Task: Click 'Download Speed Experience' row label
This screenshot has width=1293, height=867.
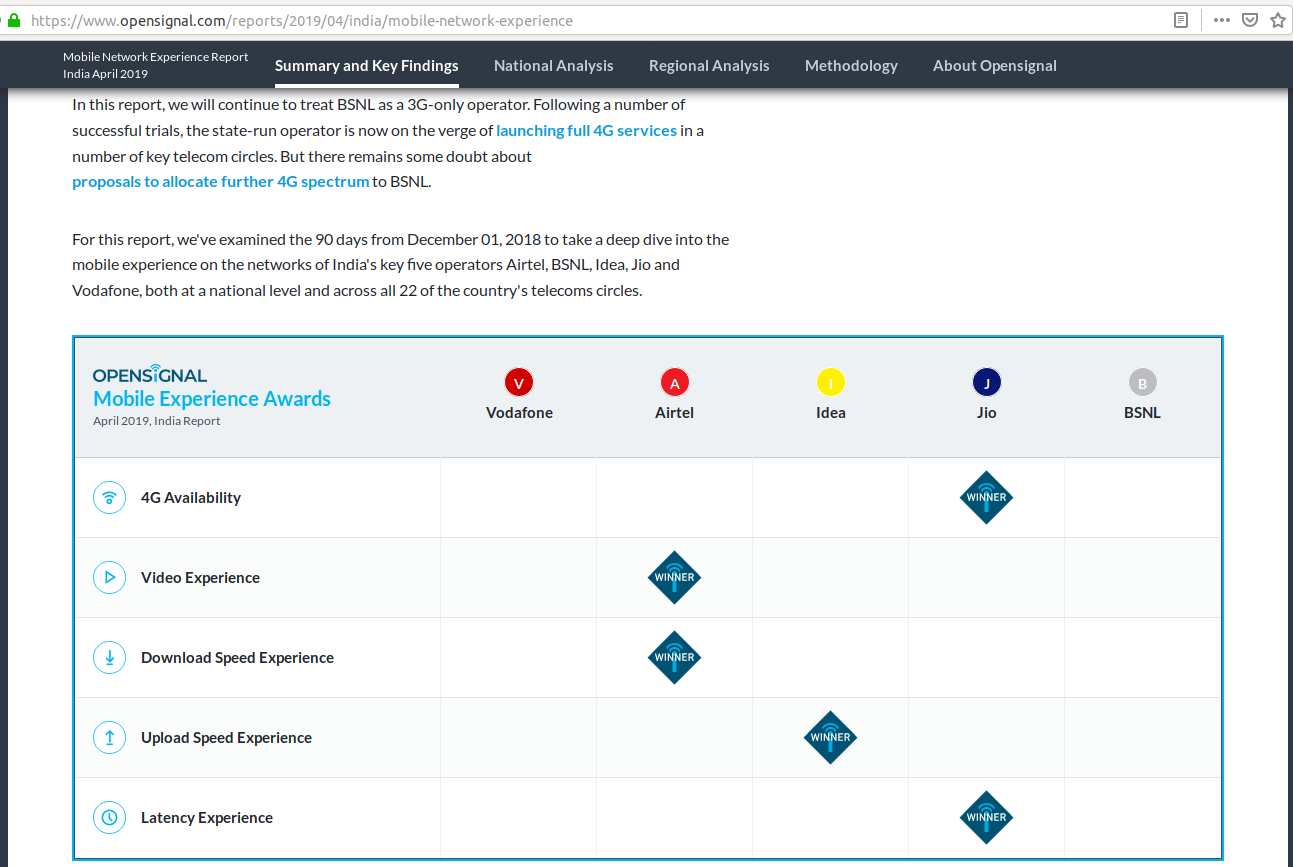Action: click(237, 658)
